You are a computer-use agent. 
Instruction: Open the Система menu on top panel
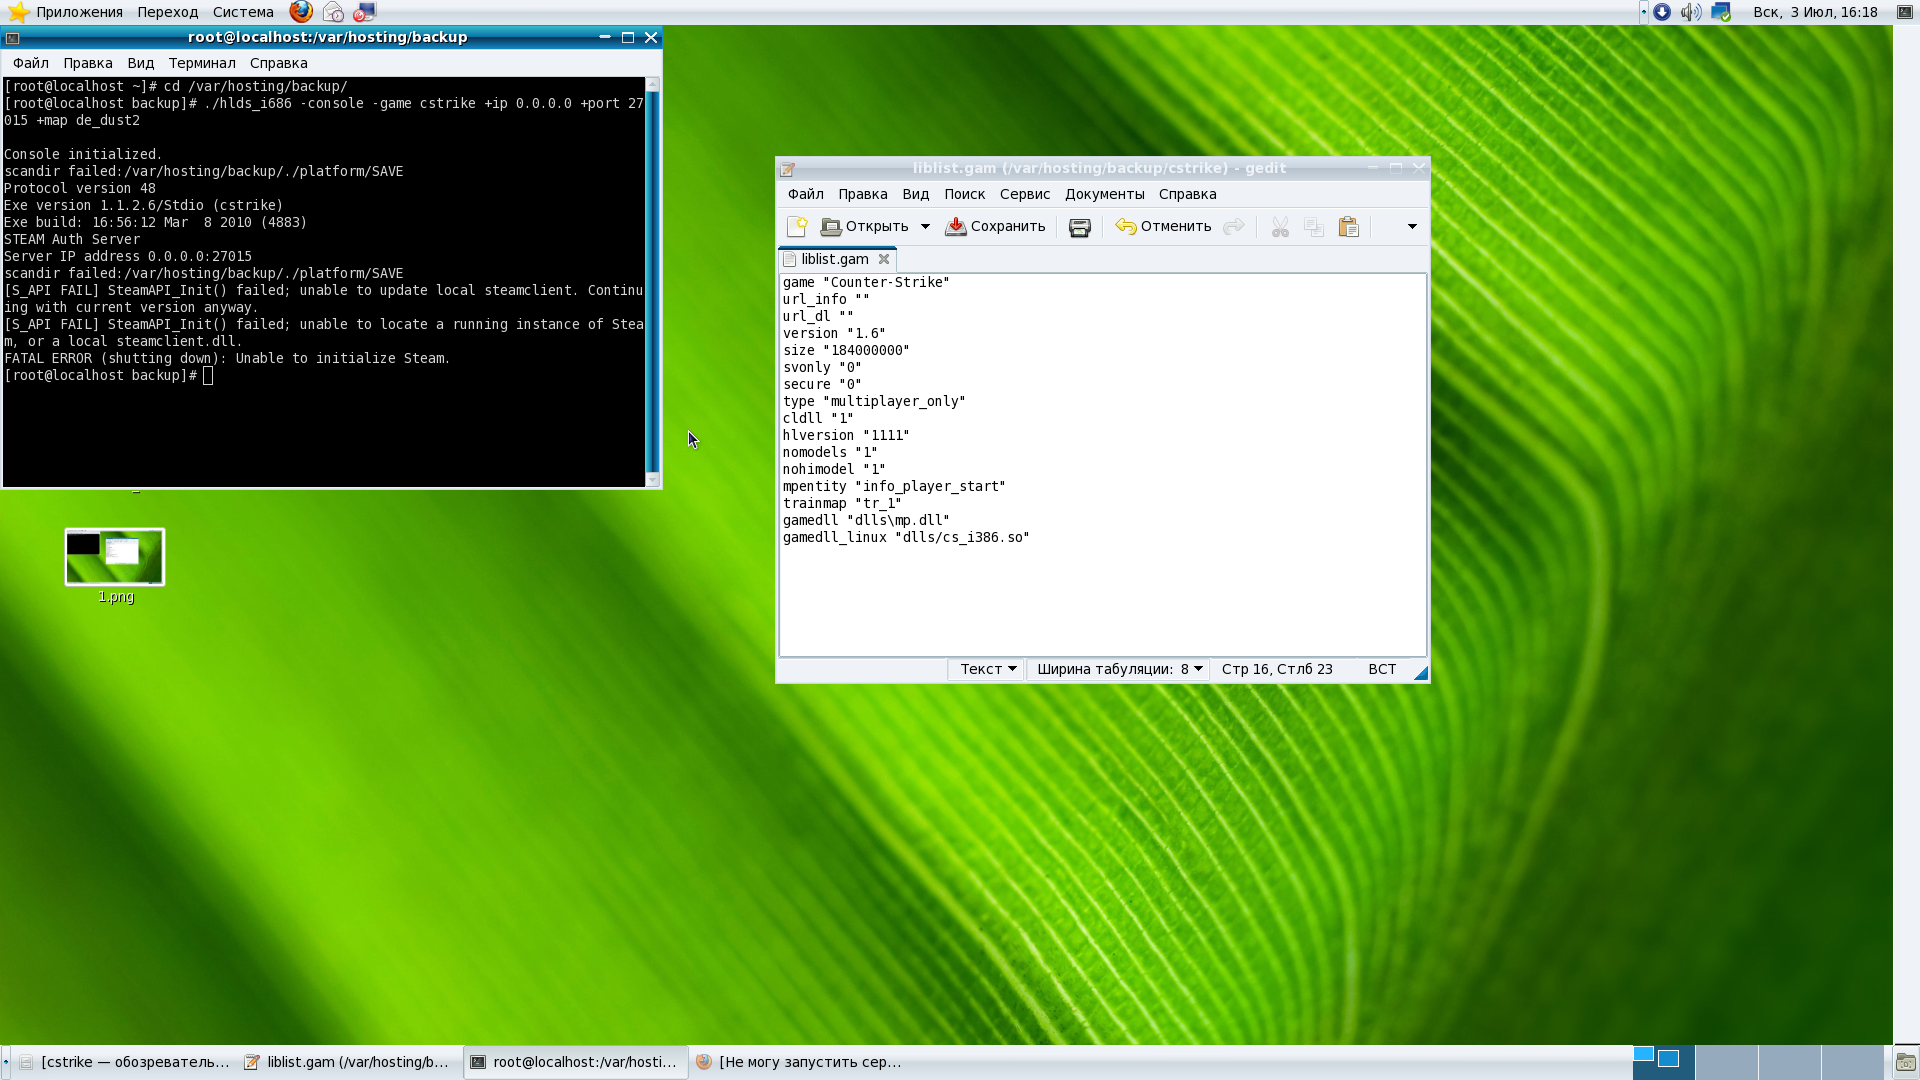pyautogui.click(x=243, y=12)
